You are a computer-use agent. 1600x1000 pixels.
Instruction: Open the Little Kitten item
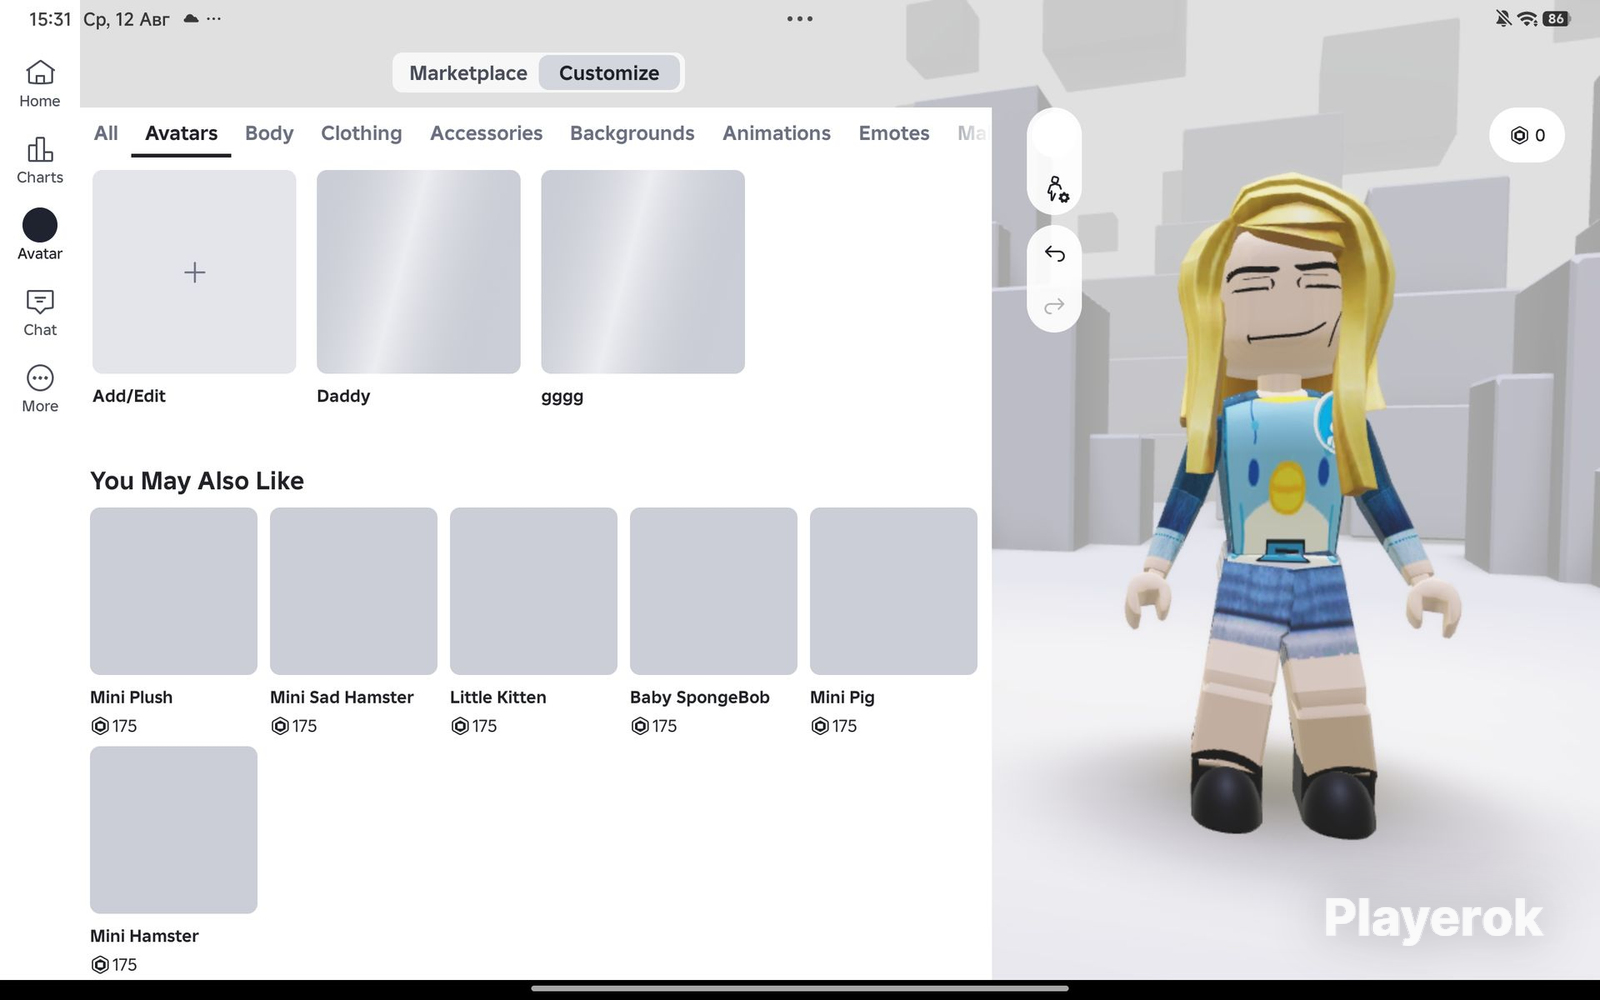pyautogui.click(x=534, y=591)
